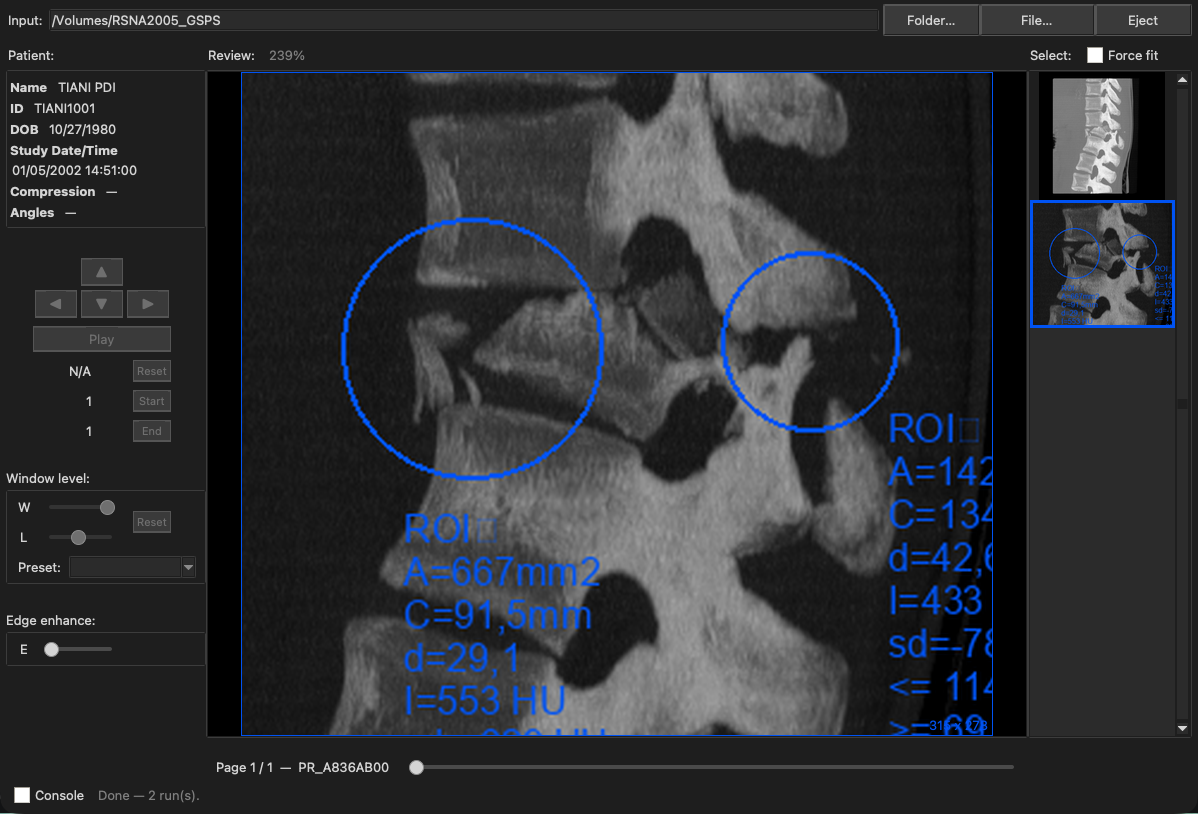Click the left arrow navigation button
Screen dimensions: 1198x814
coord(56,303)
